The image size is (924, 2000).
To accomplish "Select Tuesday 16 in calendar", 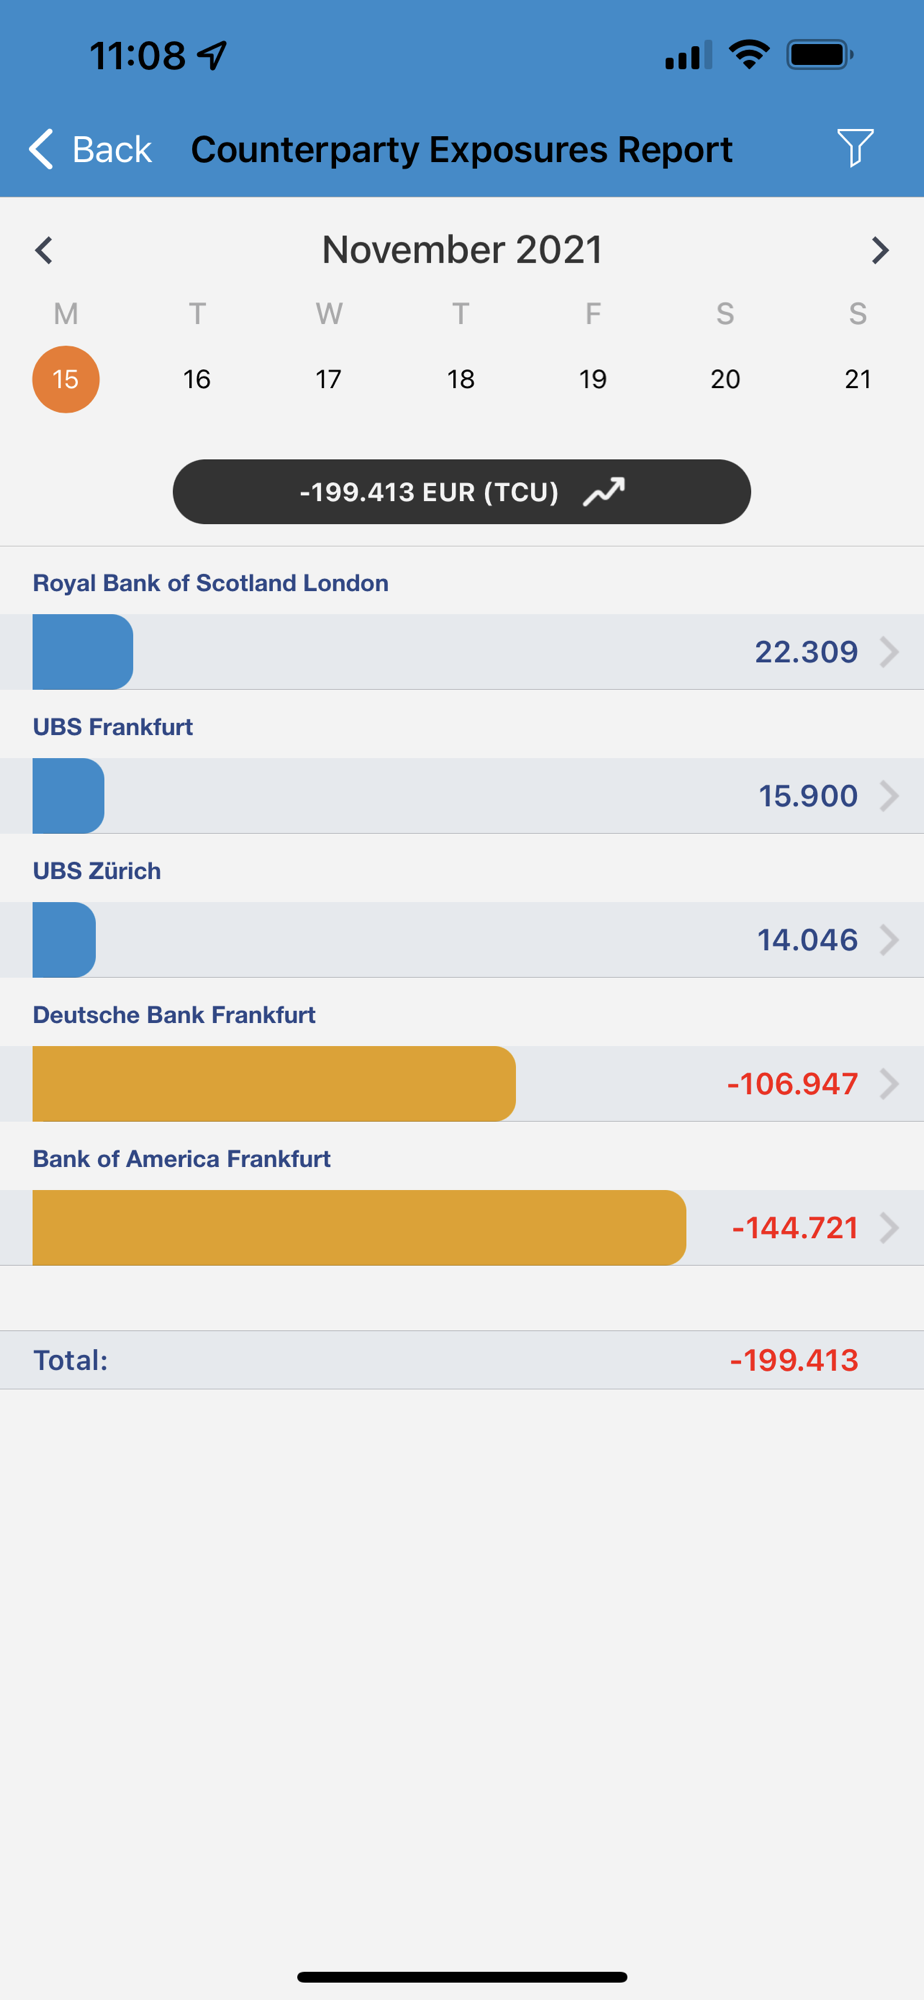I will tap(197, 380).
